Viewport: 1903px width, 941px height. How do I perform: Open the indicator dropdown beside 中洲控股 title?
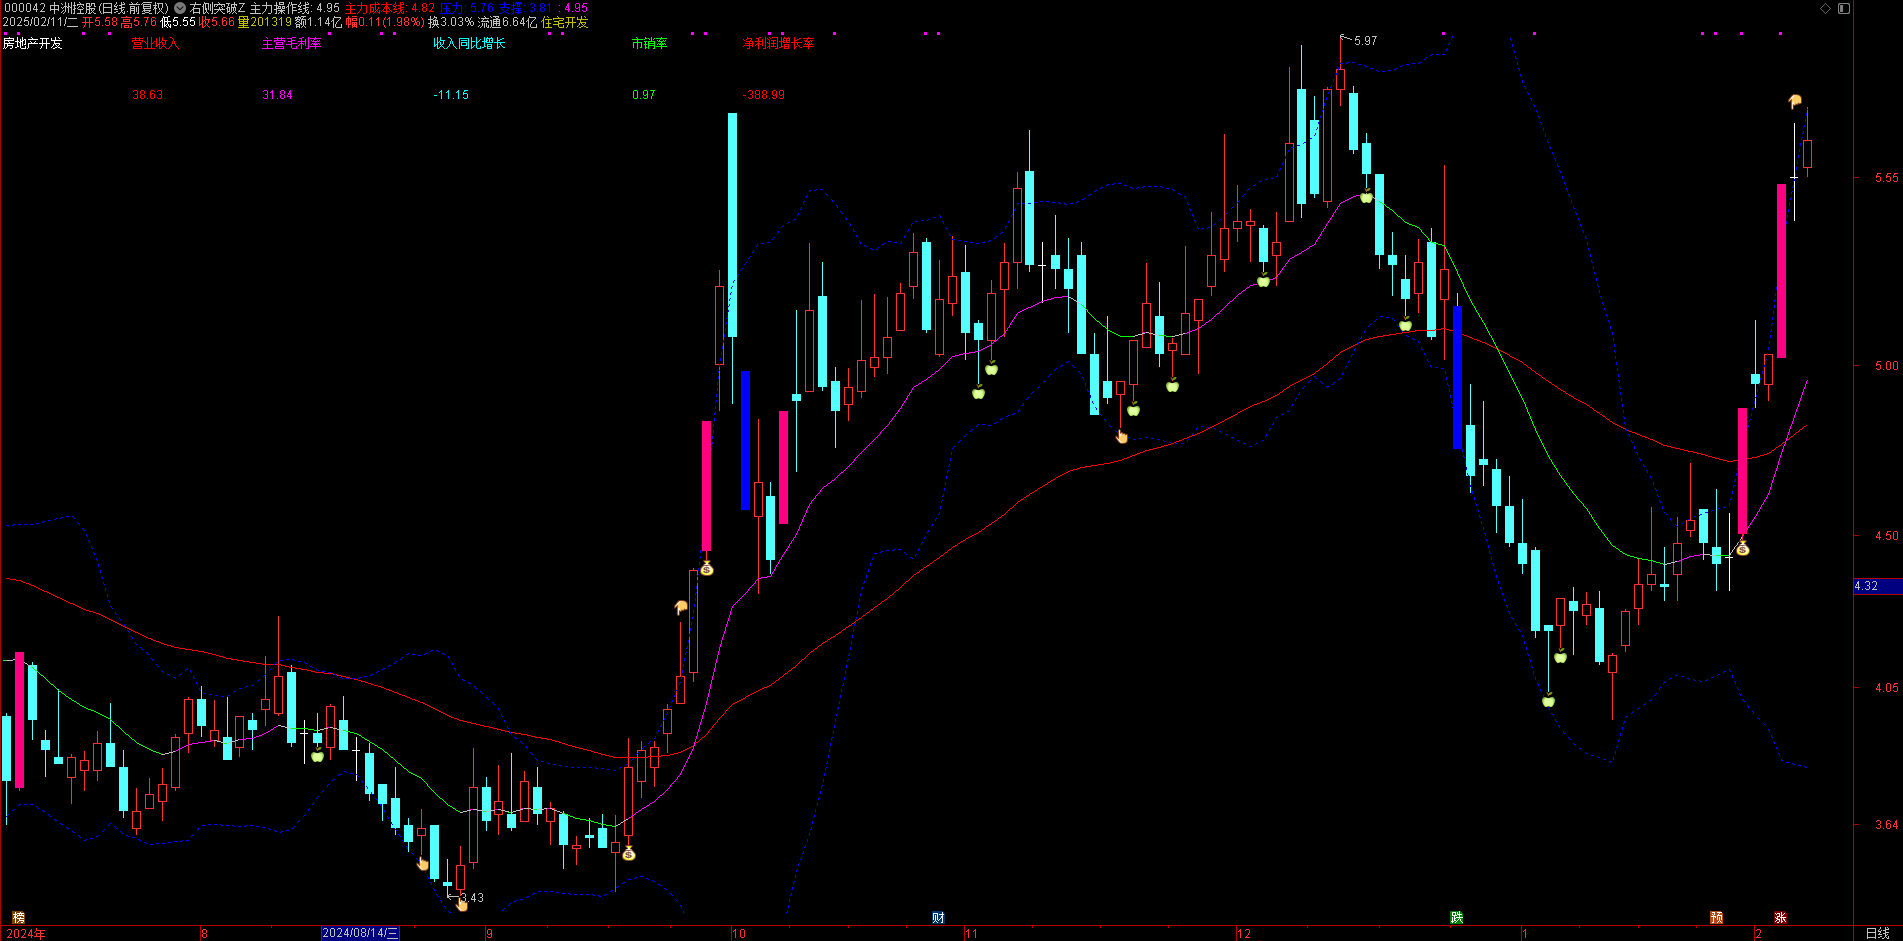(x=180, y=8)
